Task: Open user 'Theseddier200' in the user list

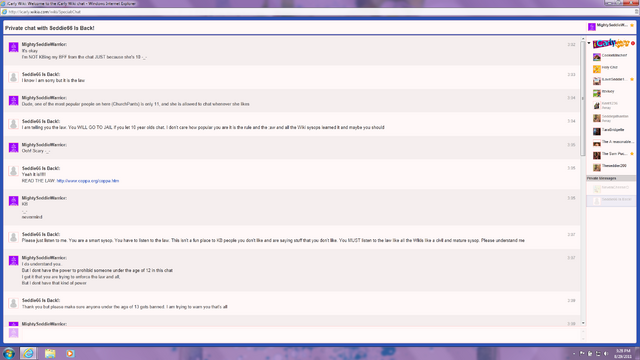Action: (611, 167)
